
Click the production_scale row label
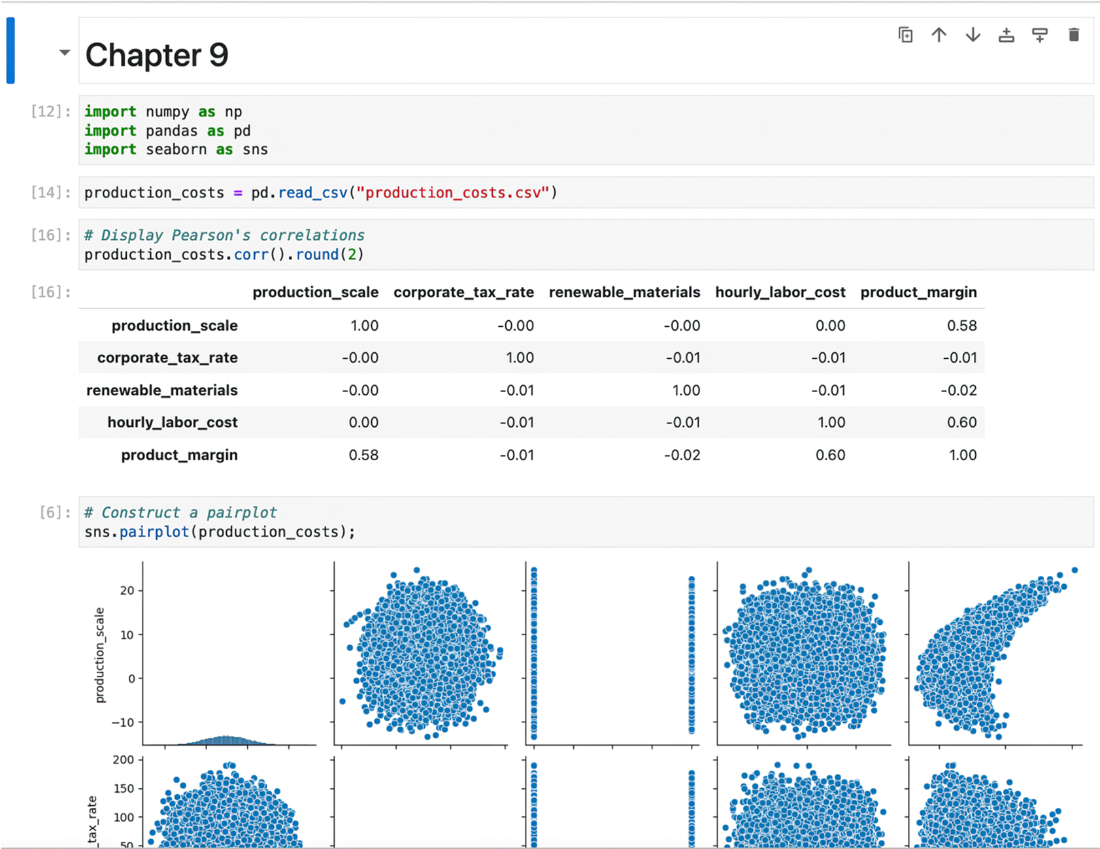click(175, 326)
